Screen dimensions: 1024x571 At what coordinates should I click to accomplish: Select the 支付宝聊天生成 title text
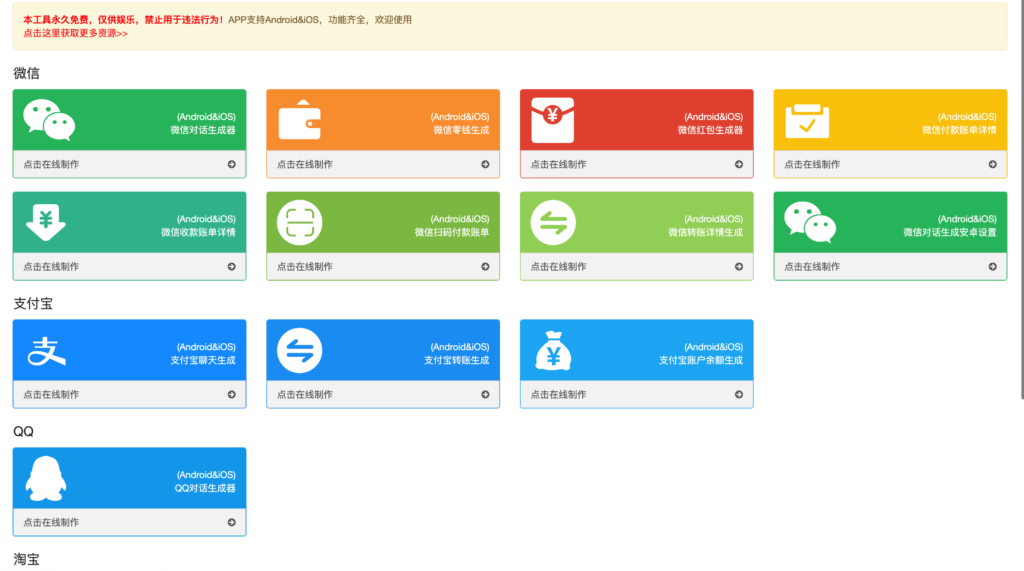(203, 360)
